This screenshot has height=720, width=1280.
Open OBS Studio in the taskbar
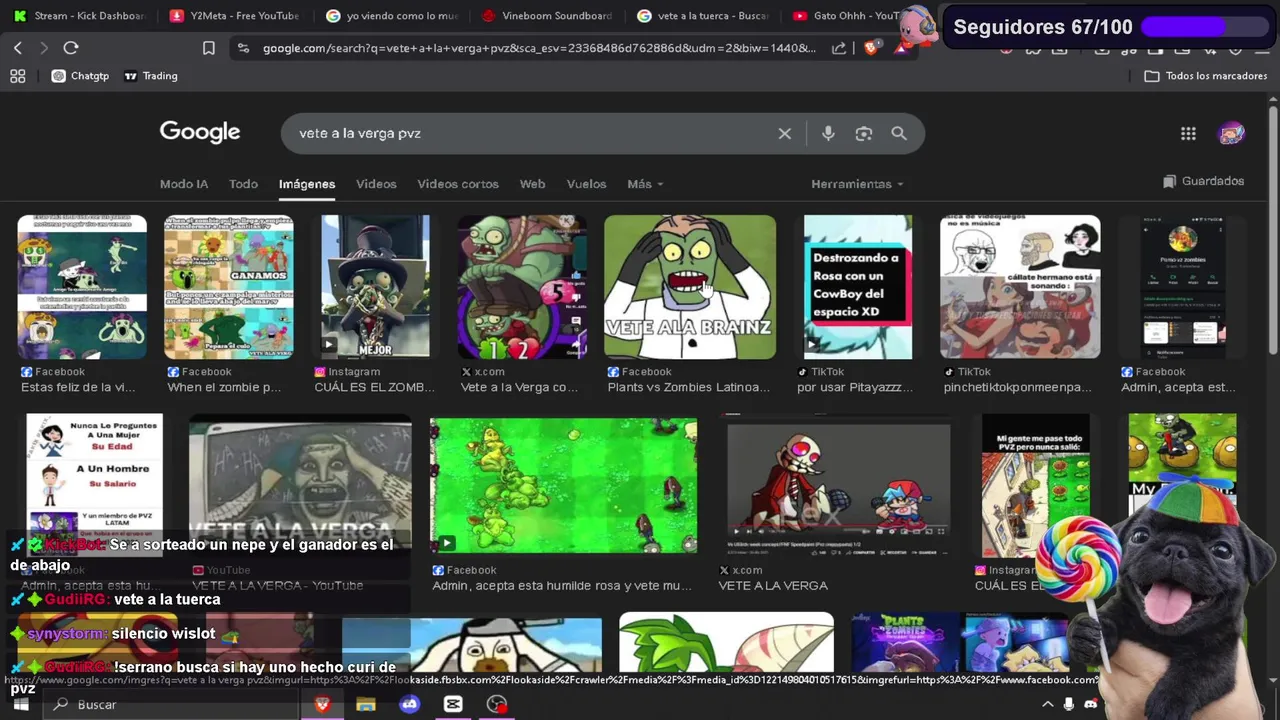(x=497, y=705)
